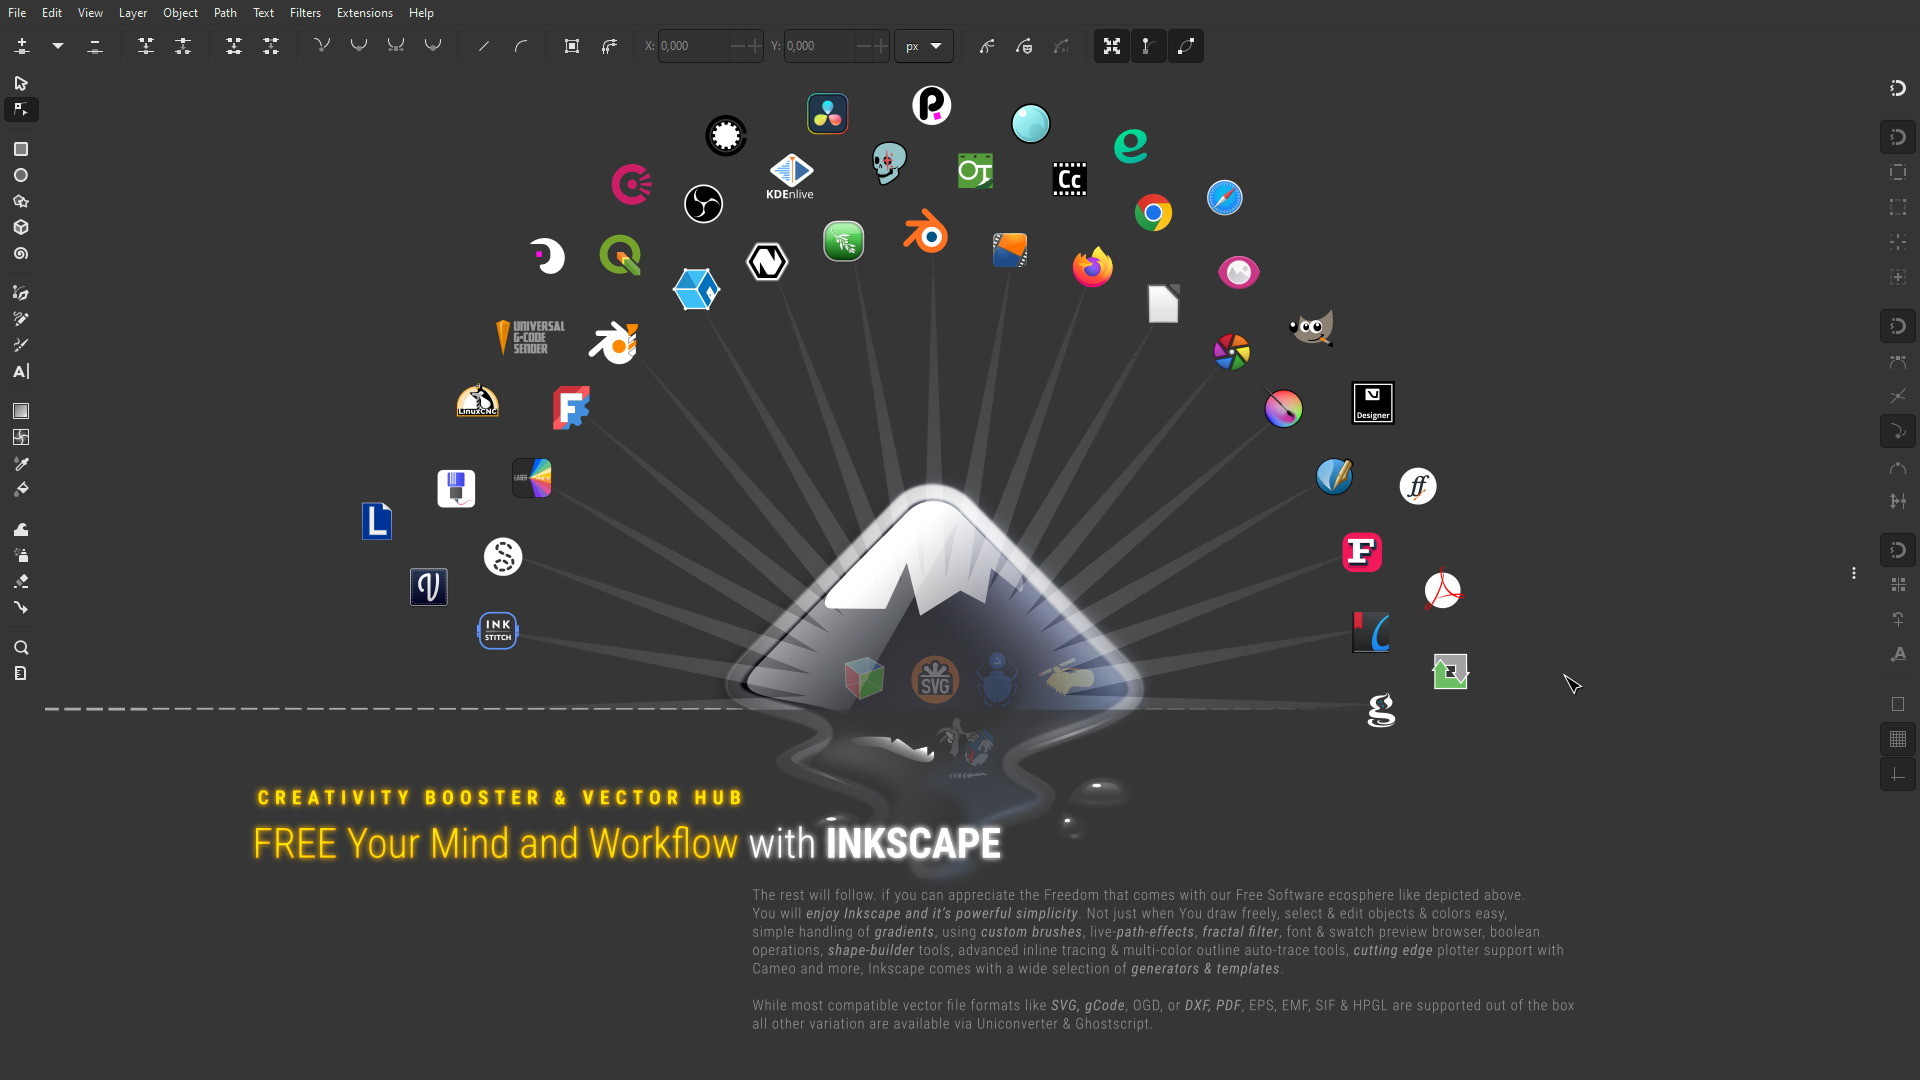Screen dimensions: 1920x1080
Task: Activate the Pencil freehand tool
Action: [21, 319]
